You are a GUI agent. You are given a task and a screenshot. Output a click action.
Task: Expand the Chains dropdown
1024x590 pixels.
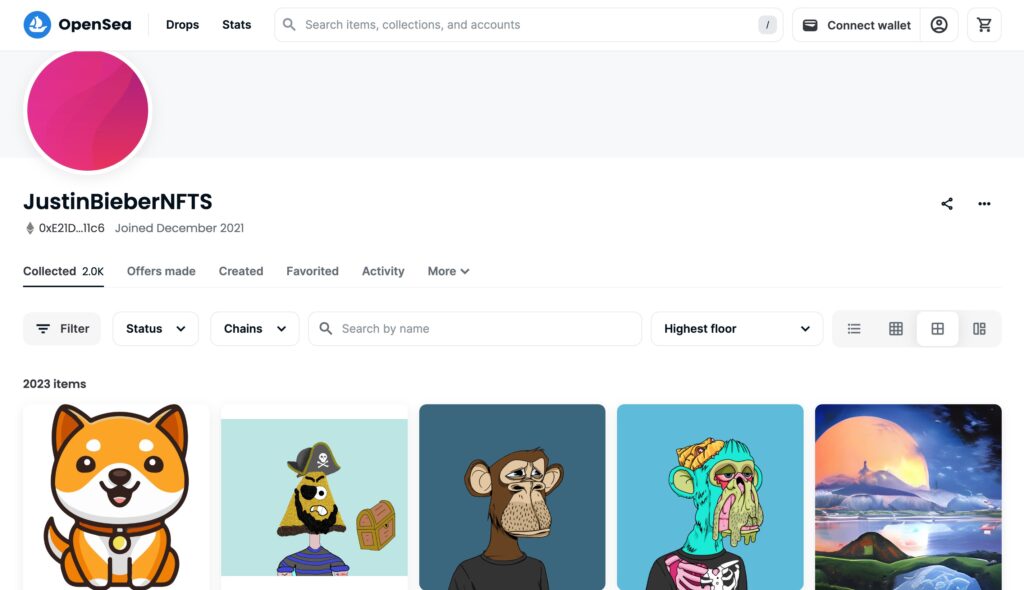click(255, 329)
